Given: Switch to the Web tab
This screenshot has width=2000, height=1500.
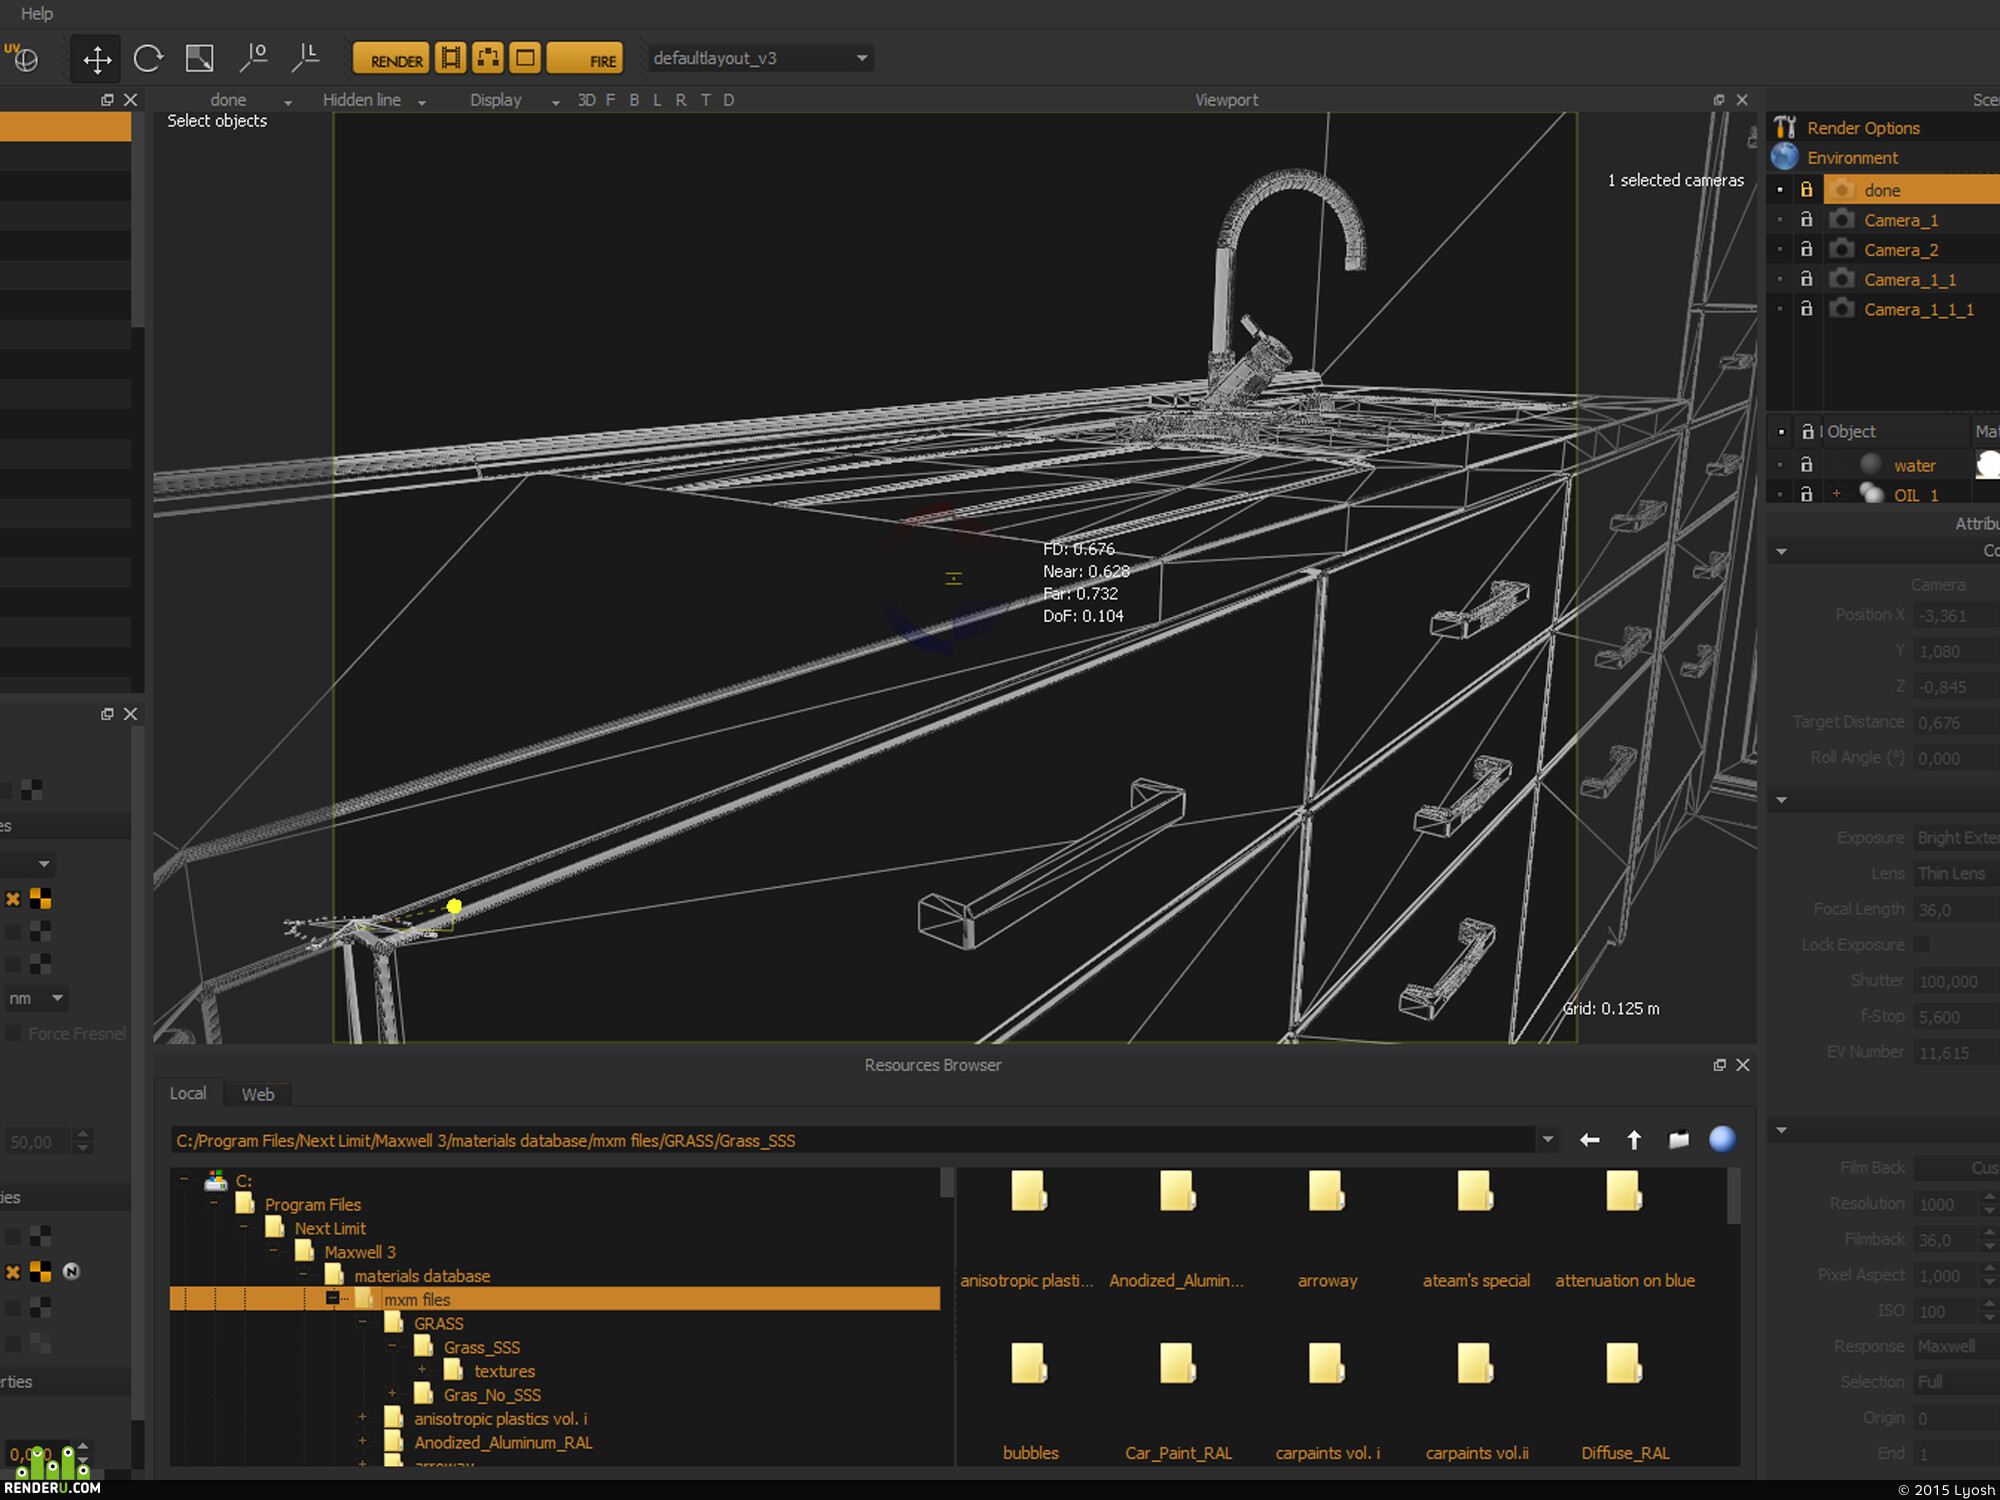Looking at the screenshot, I should click(258, 1094).
